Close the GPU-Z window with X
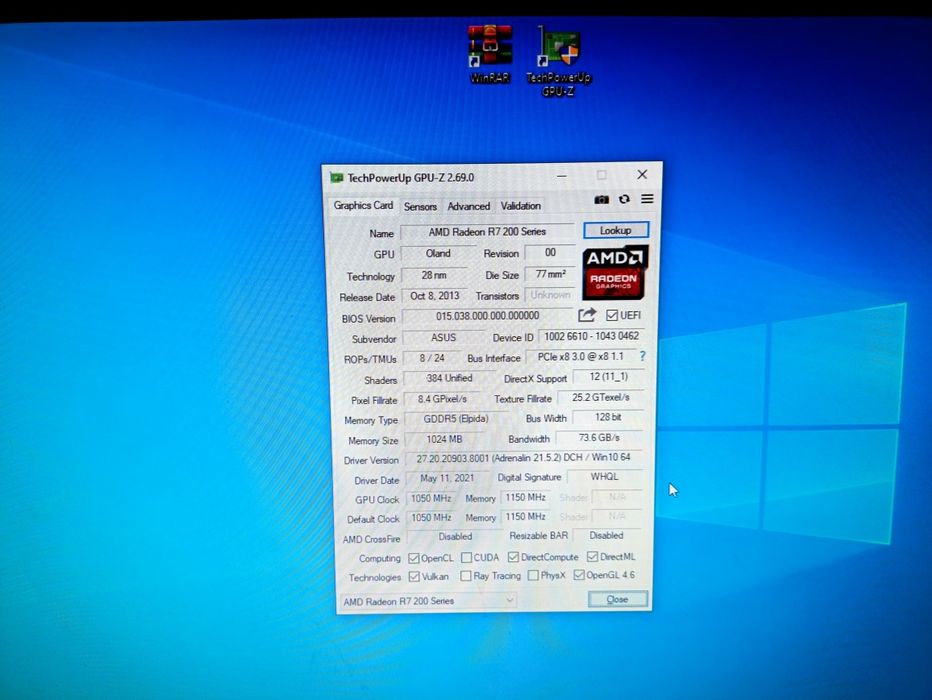Viewport: 932px width, 700px height. [642, 175]
